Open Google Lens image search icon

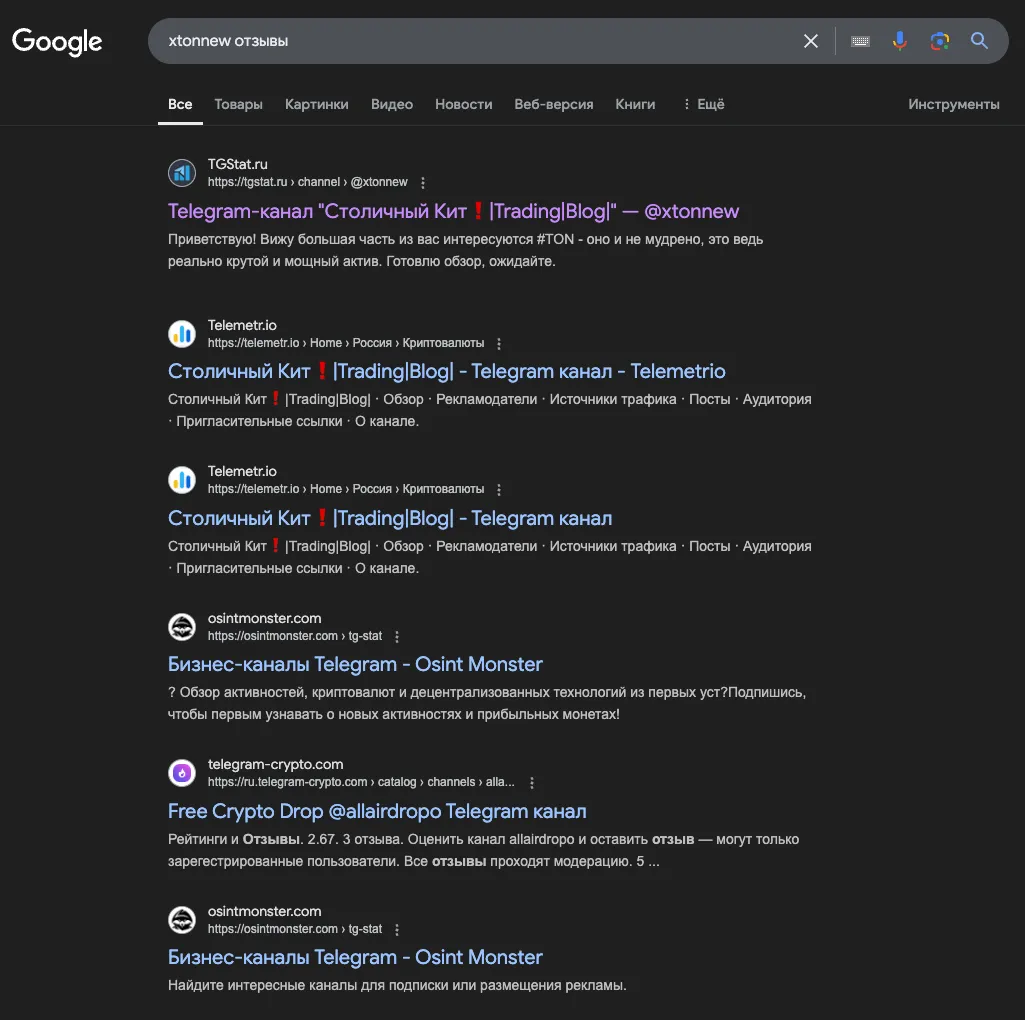click(x=939, y=41)
